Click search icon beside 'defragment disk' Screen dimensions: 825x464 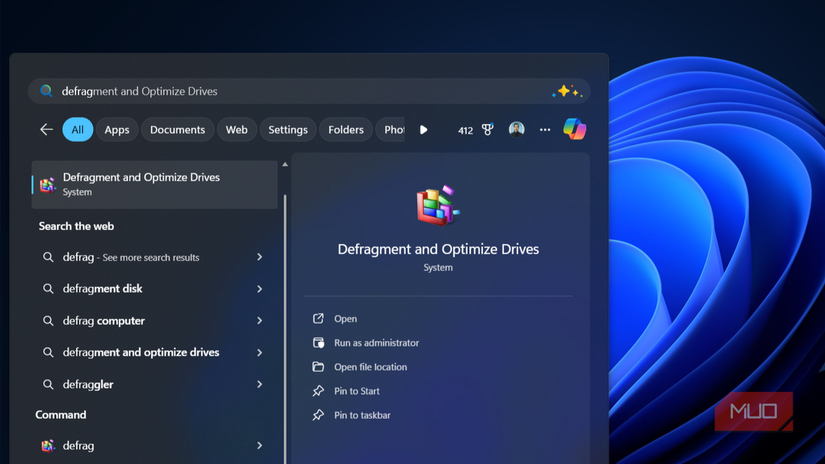48,289
